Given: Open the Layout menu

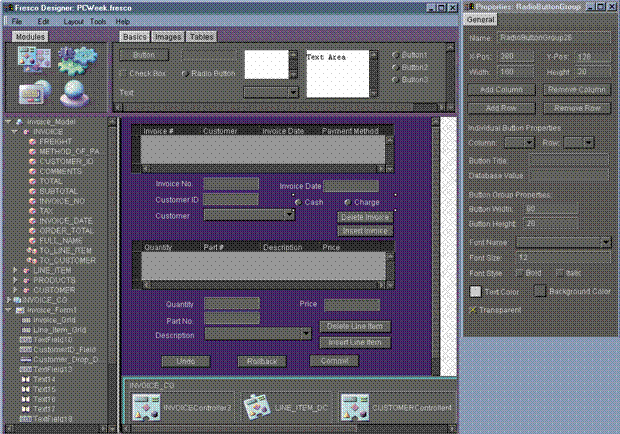Looking at the screenshot, I should (74, 20).
